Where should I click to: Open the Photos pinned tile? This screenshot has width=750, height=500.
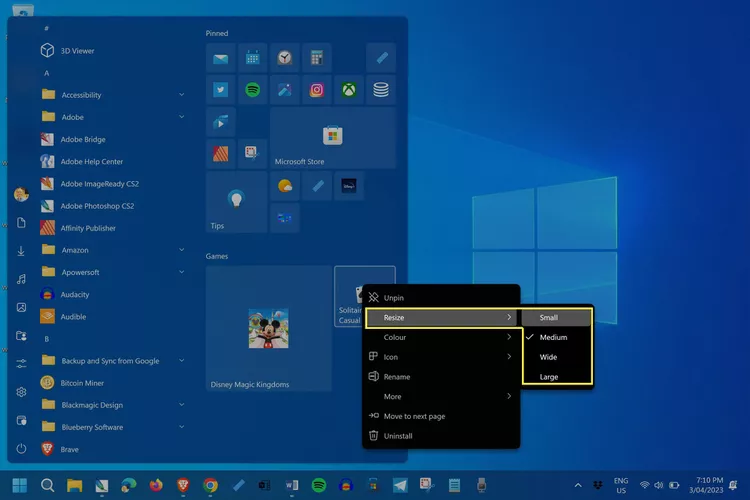click(285, 90)
